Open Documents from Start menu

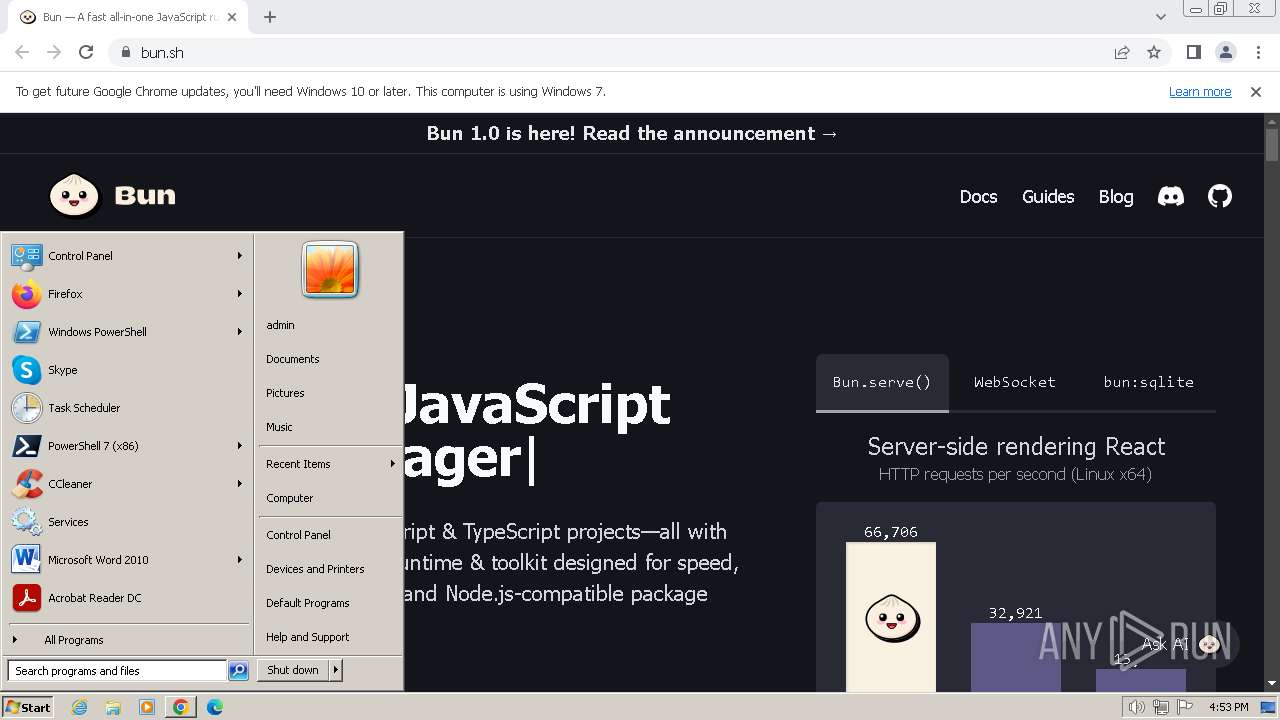coord(329,359)
